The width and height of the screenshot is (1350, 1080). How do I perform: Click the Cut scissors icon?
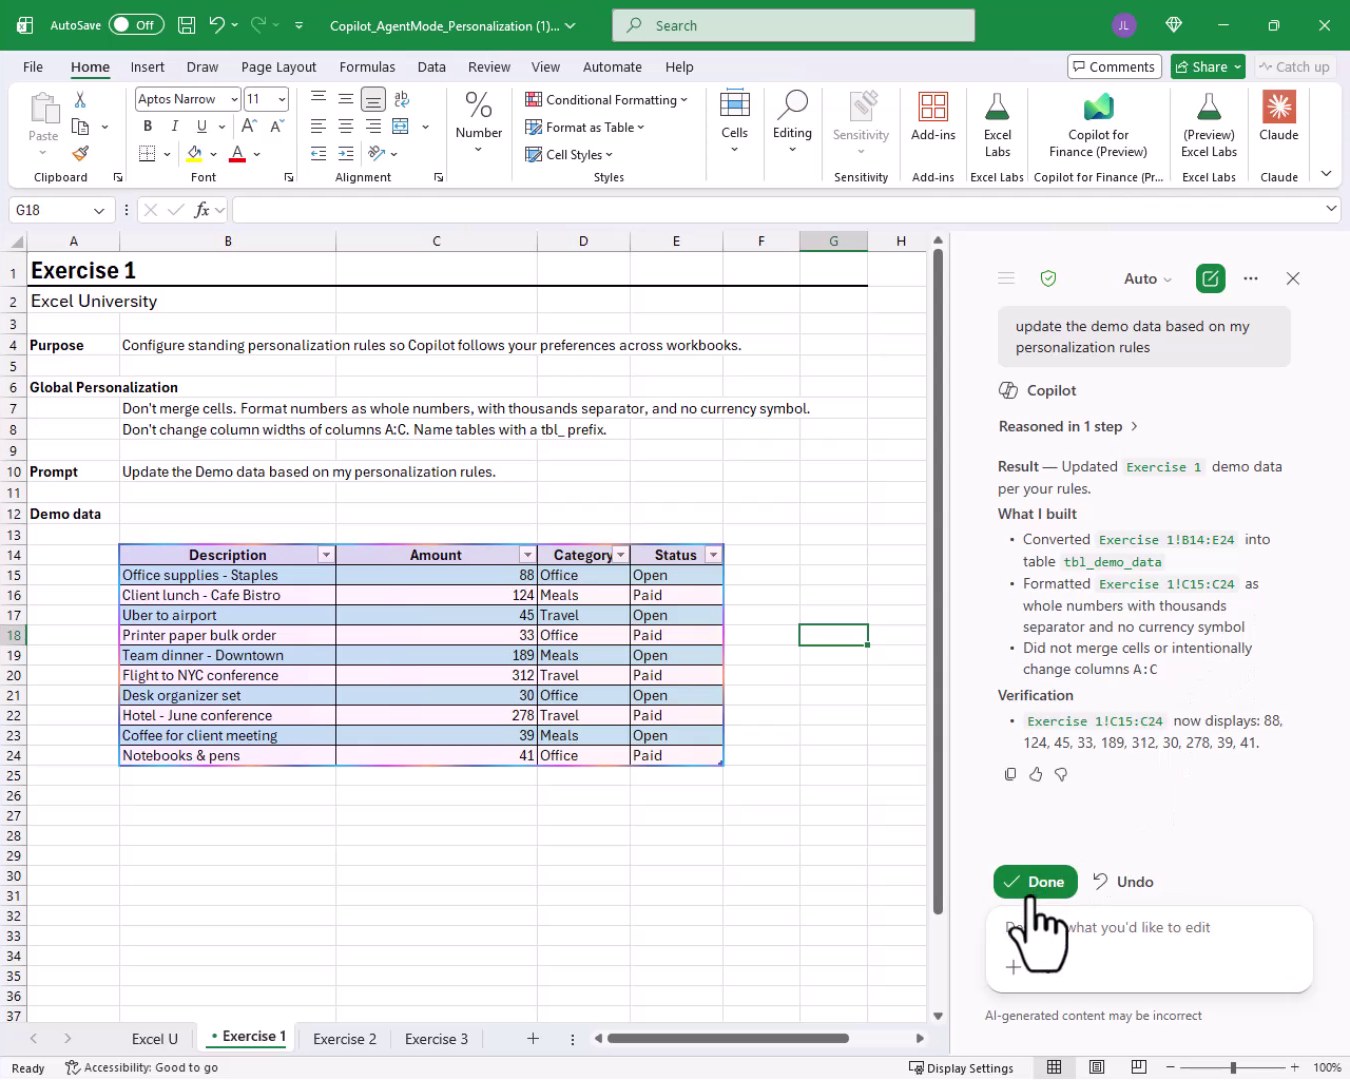click(x=80, y=99)
